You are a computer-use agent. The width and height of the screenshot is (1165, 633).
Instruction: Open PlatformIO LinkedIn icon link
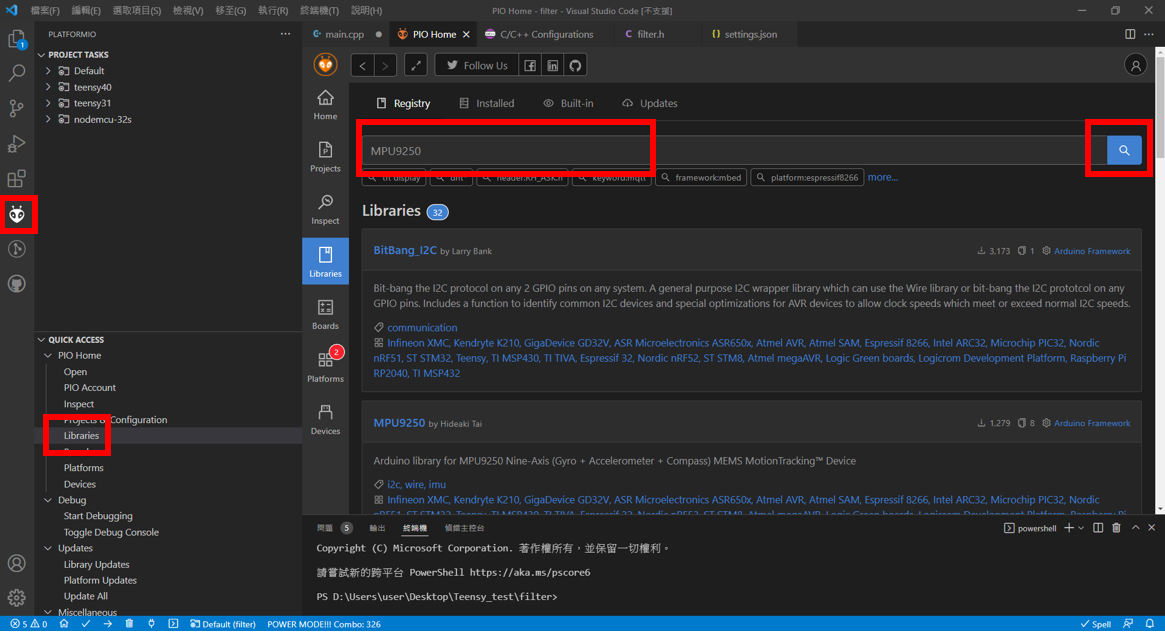pos(553,65)
